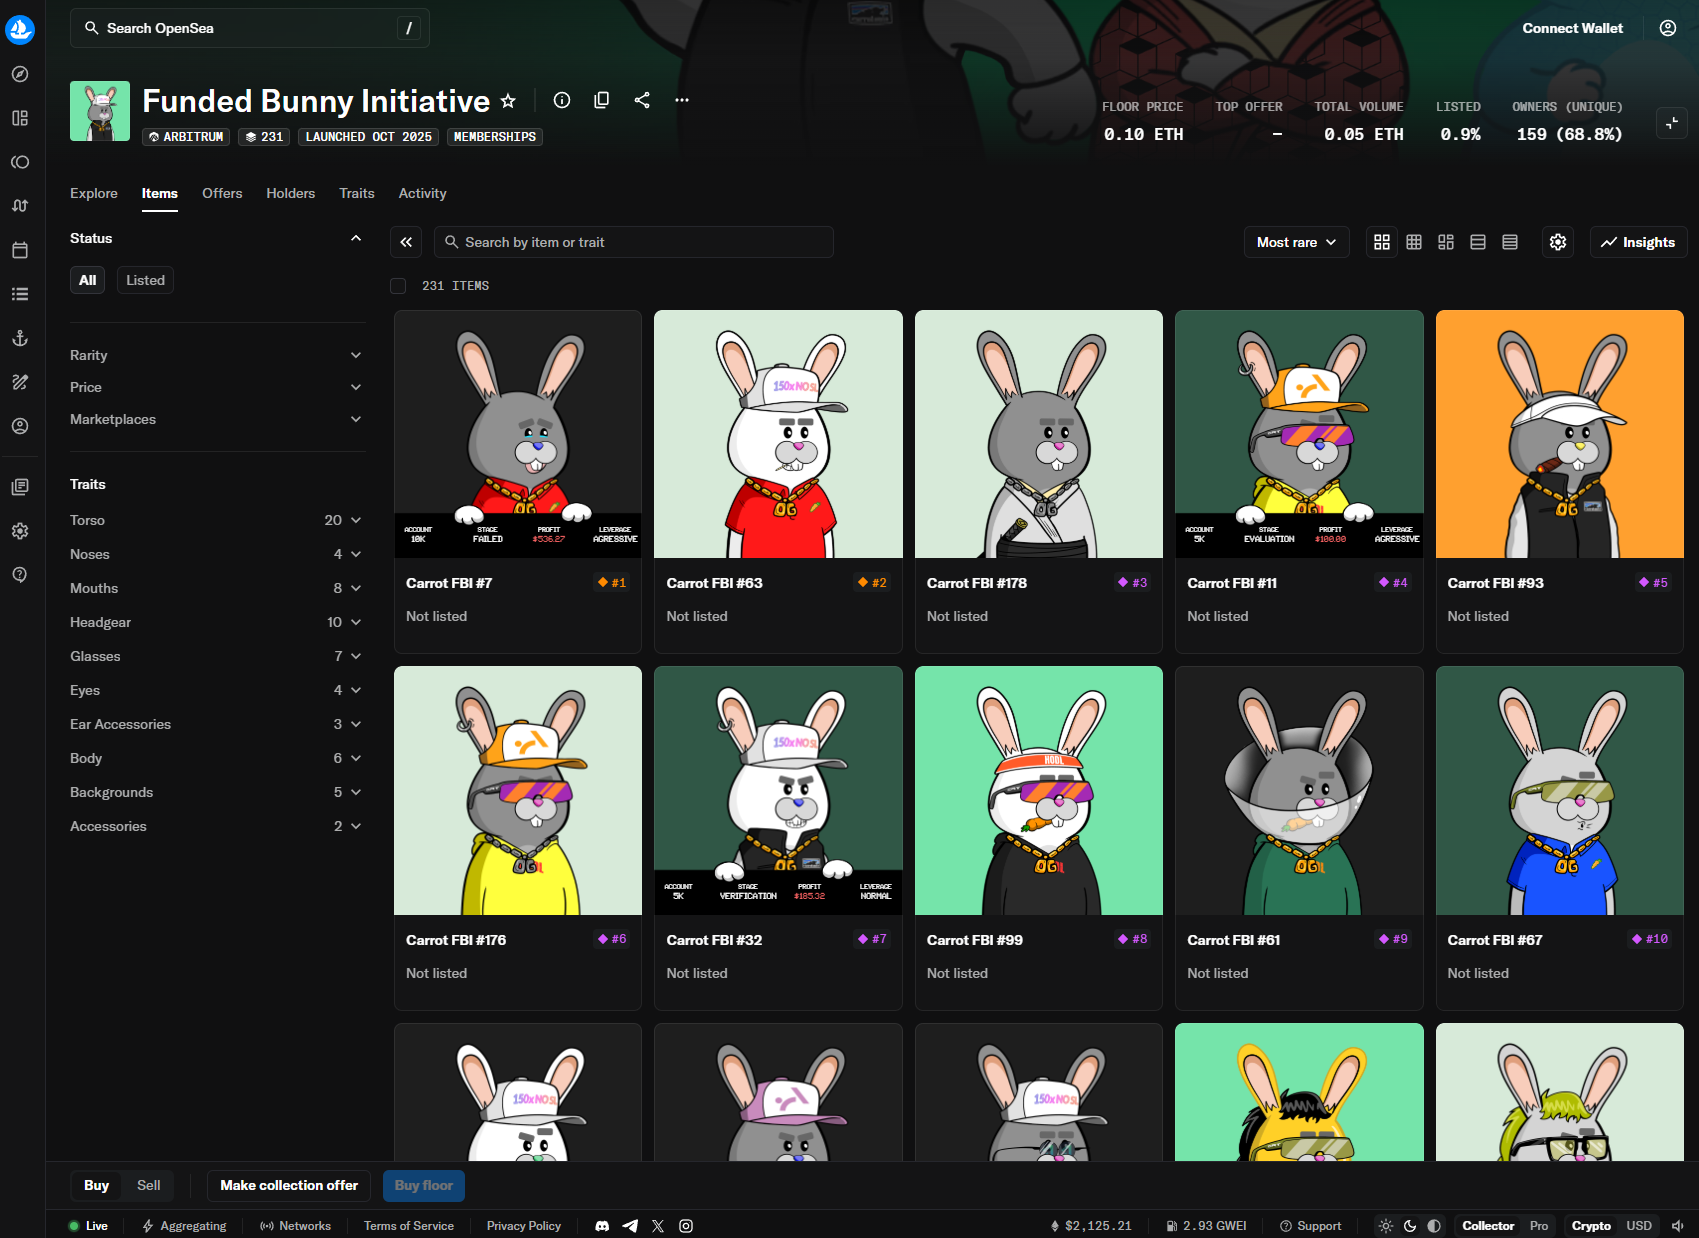Viewport: 1699px width, 1238px height.
Task: Open the X (Twitter) icon in footer
Action: tap(658, 1226)
